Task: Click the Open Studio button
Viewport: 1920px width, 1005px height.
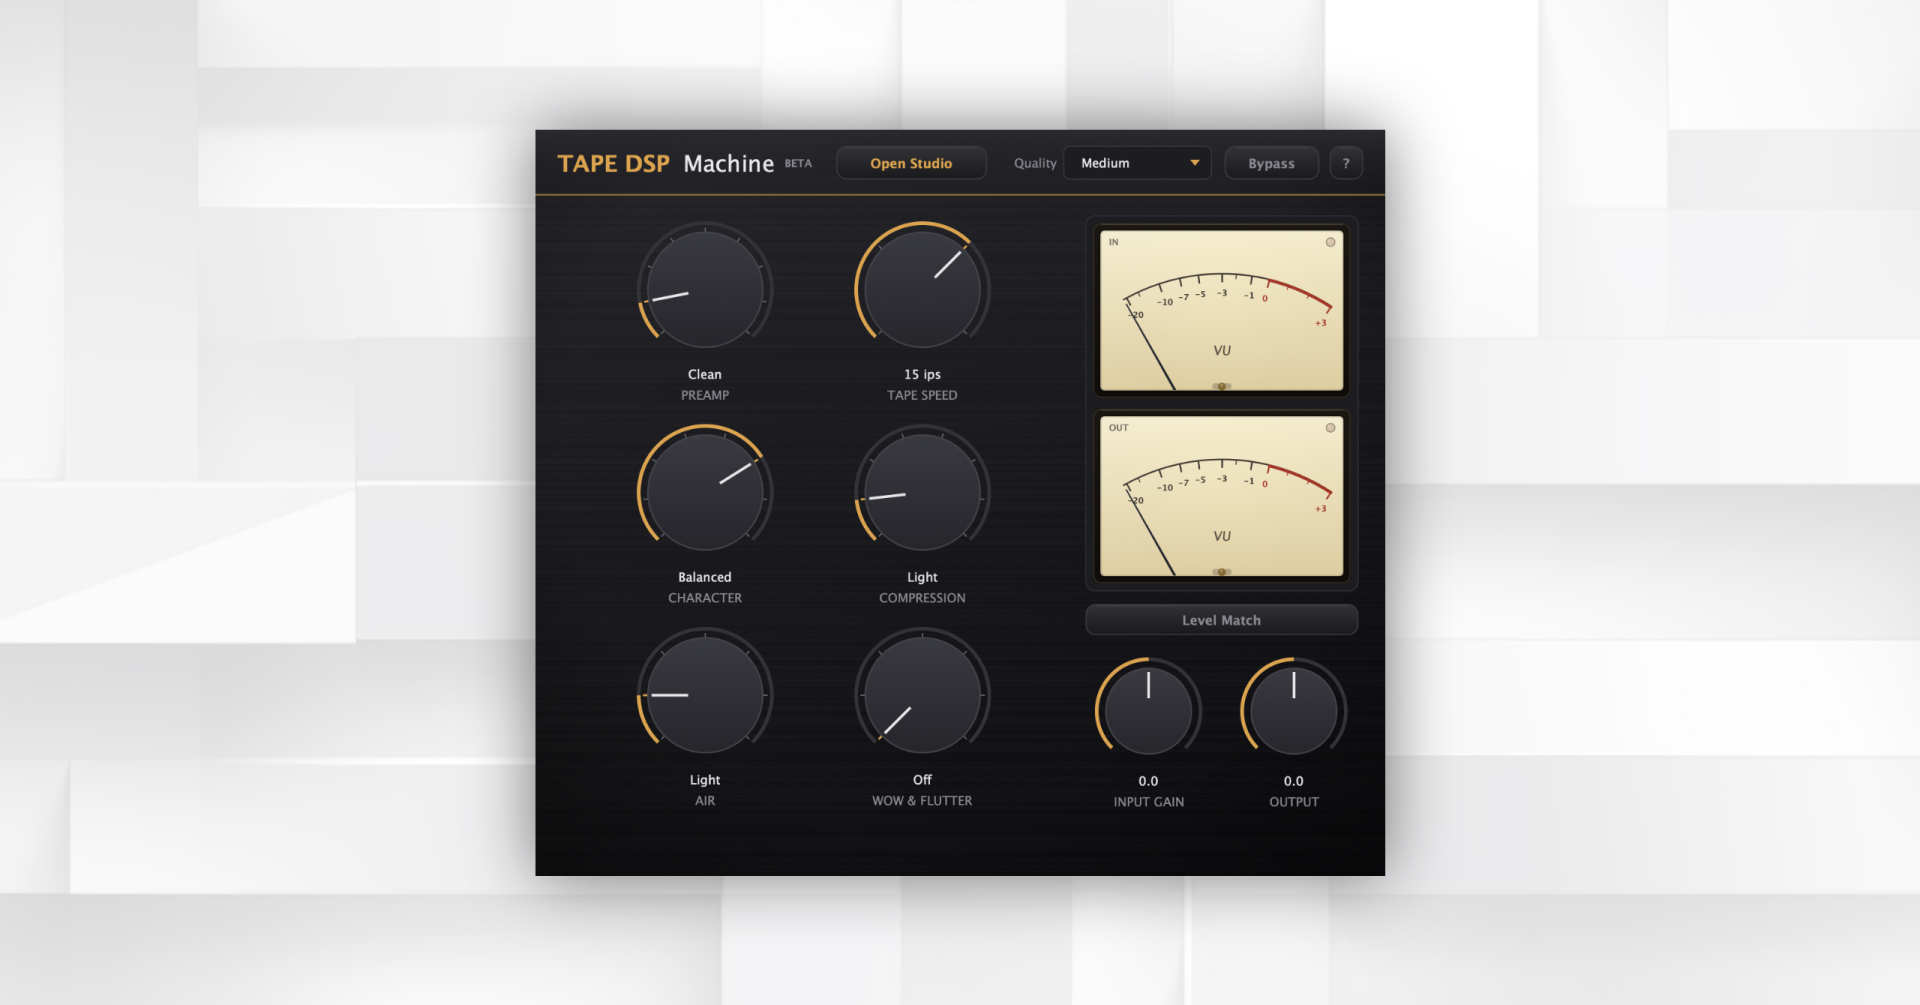Action: pos(911,163)
